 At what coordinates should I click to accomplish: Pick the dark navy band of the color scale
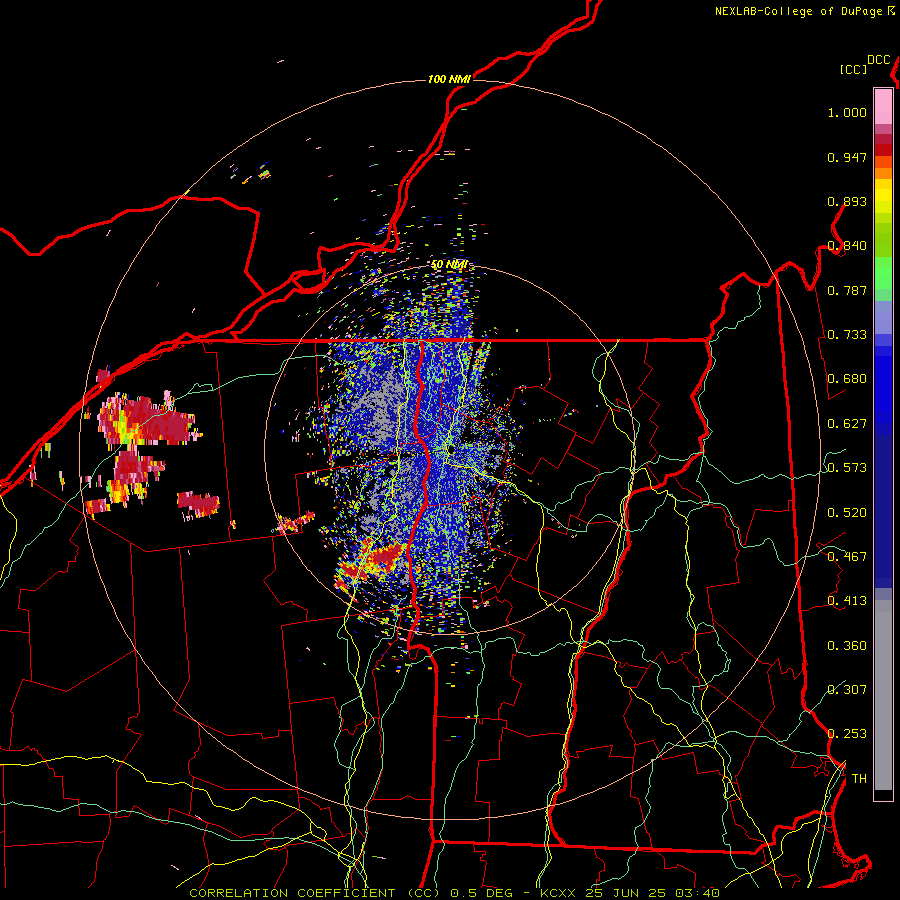(883, 511)
